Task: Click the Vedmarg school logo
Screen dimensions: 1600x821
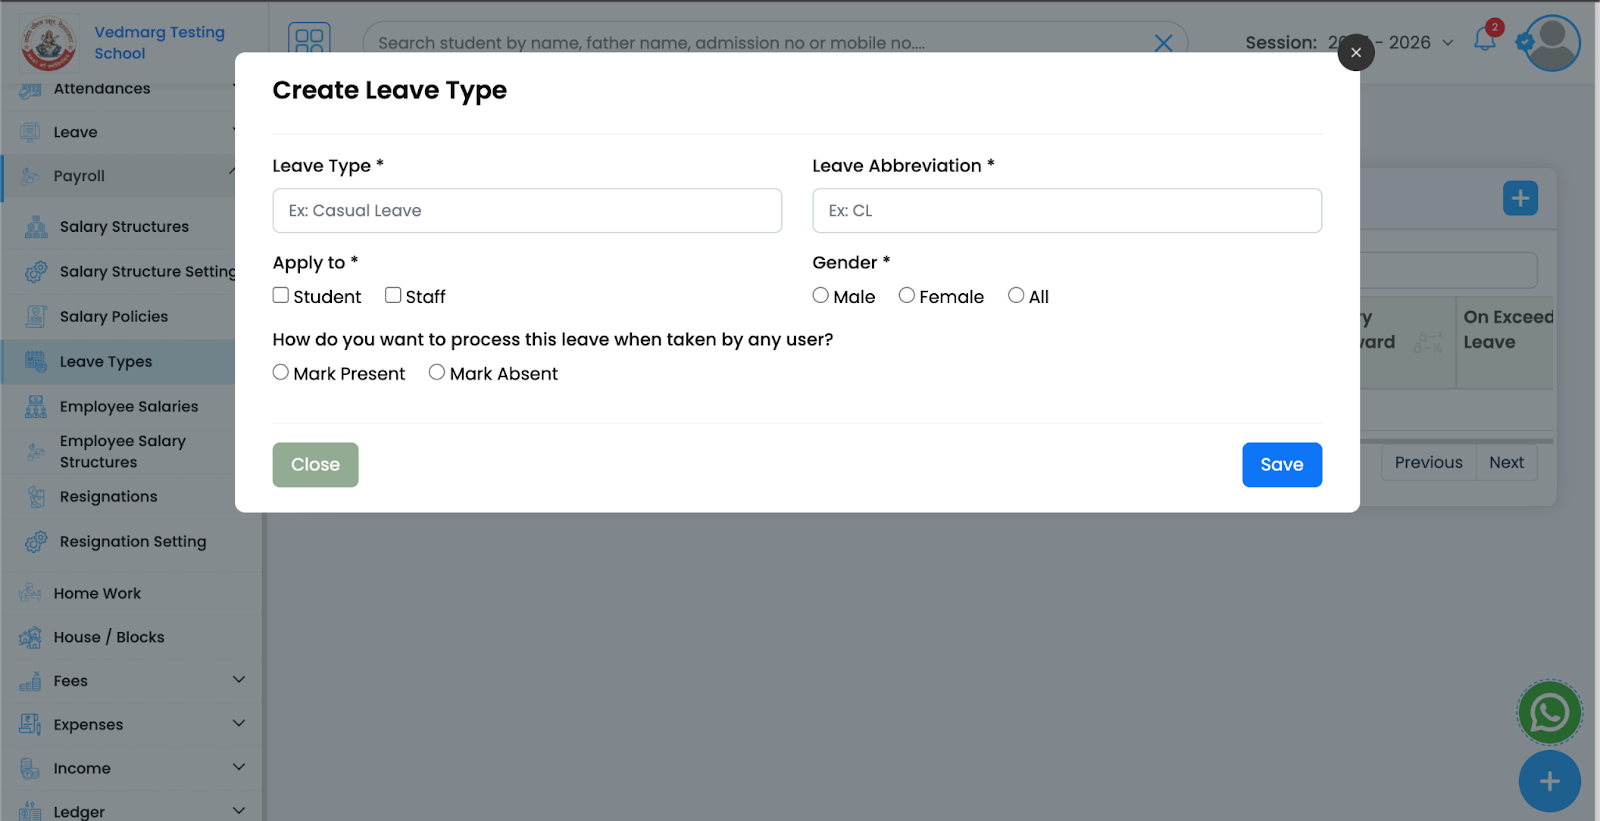Action: click(48, 43)
